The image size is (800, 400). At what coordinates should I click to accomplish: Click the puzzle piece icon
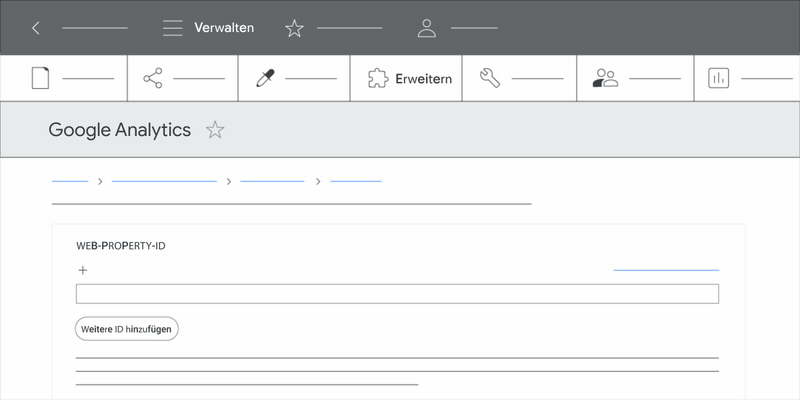378,79
